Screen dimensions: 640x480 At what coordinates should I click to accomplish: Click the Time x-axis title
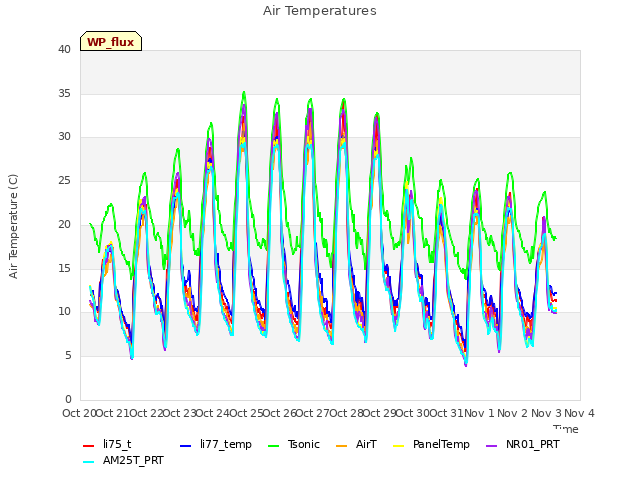566,429
